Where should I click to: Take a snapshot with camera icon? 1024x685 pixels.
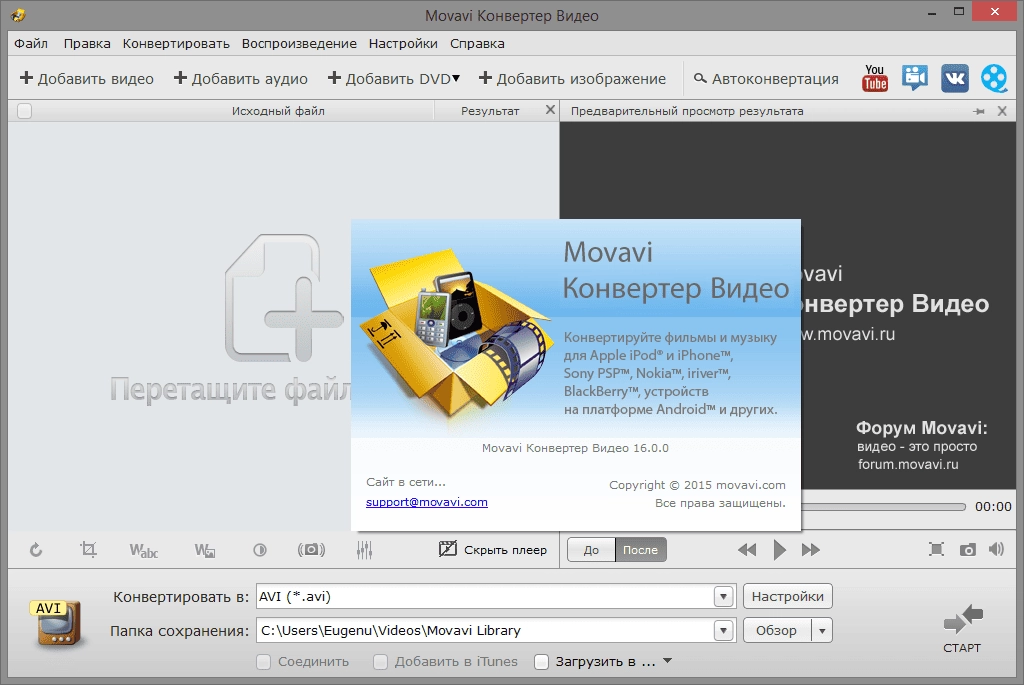click(968, 550)
